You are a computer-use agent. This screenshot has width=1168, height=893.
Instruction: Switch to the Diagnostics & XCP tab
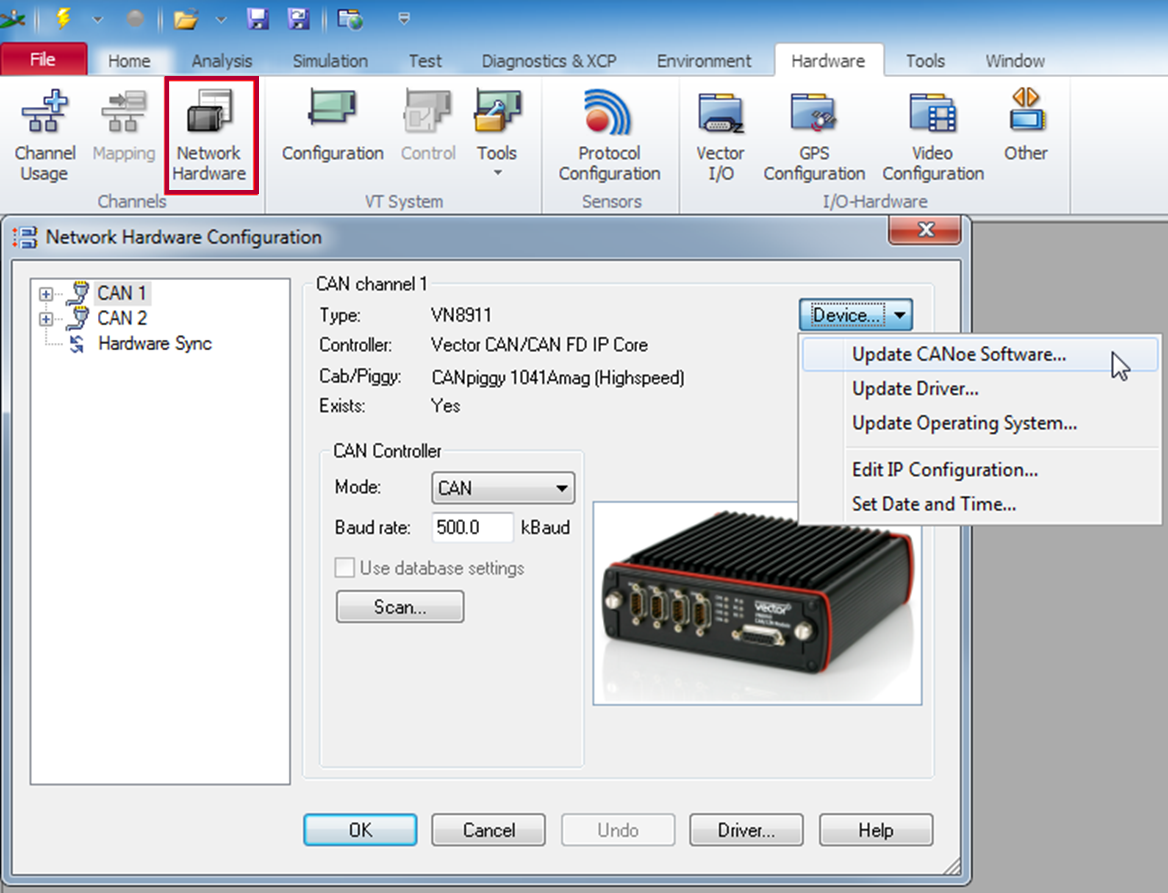(x=548, y=60)
